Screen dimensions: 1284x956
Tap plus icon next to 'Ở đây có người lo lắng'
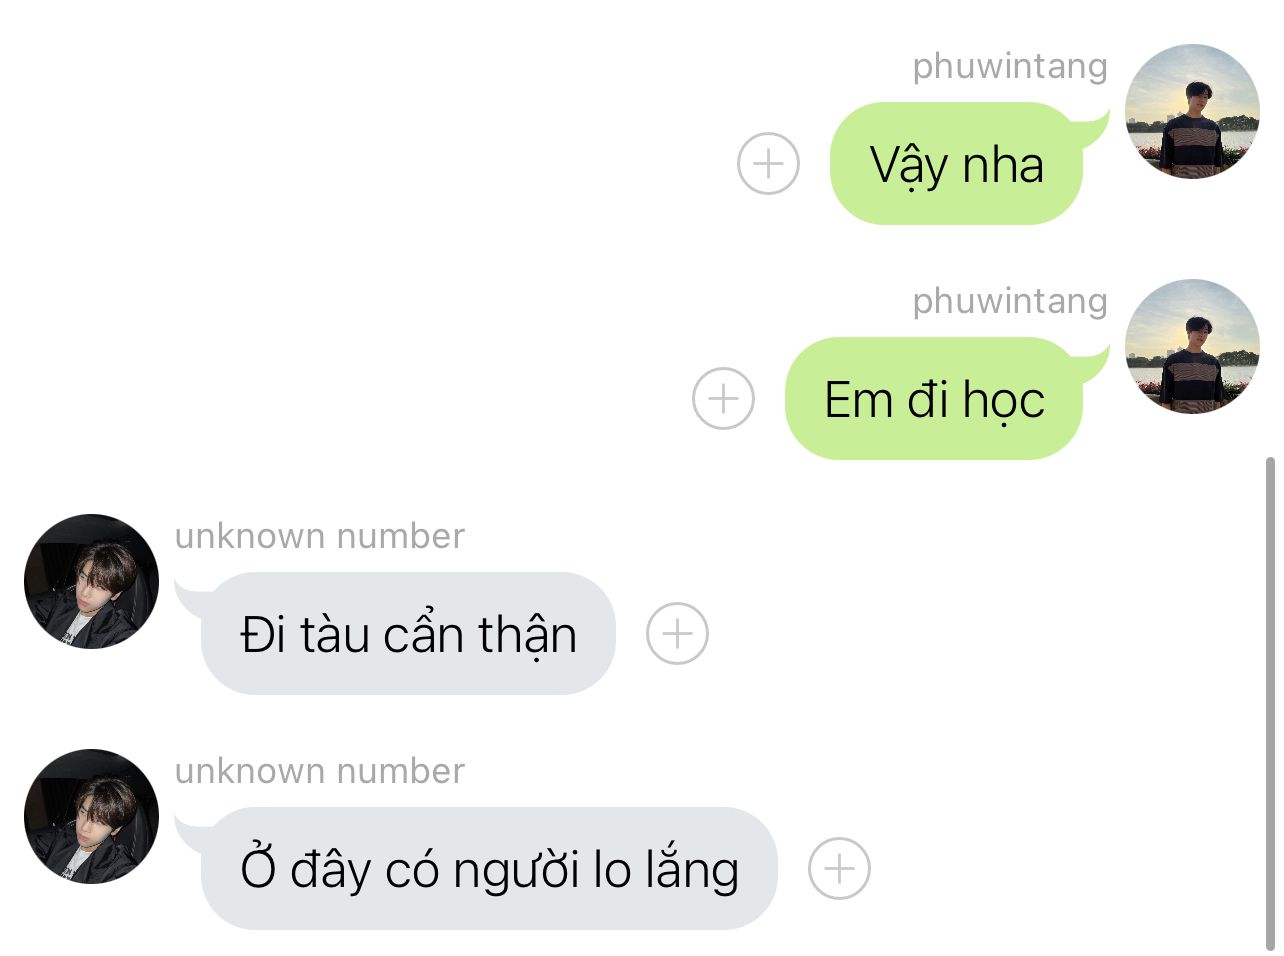coord(839,868)
